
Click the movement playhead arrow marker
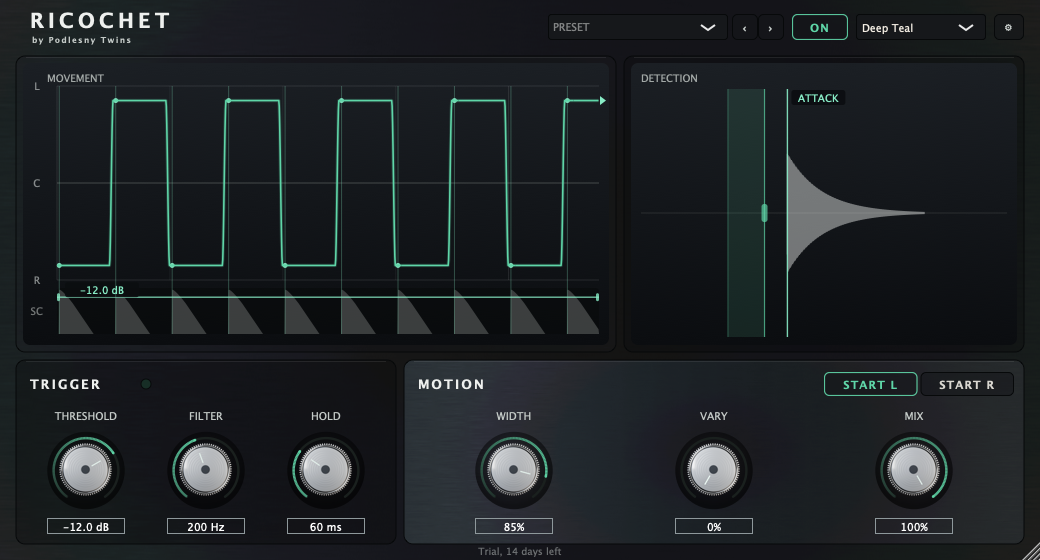602,101
